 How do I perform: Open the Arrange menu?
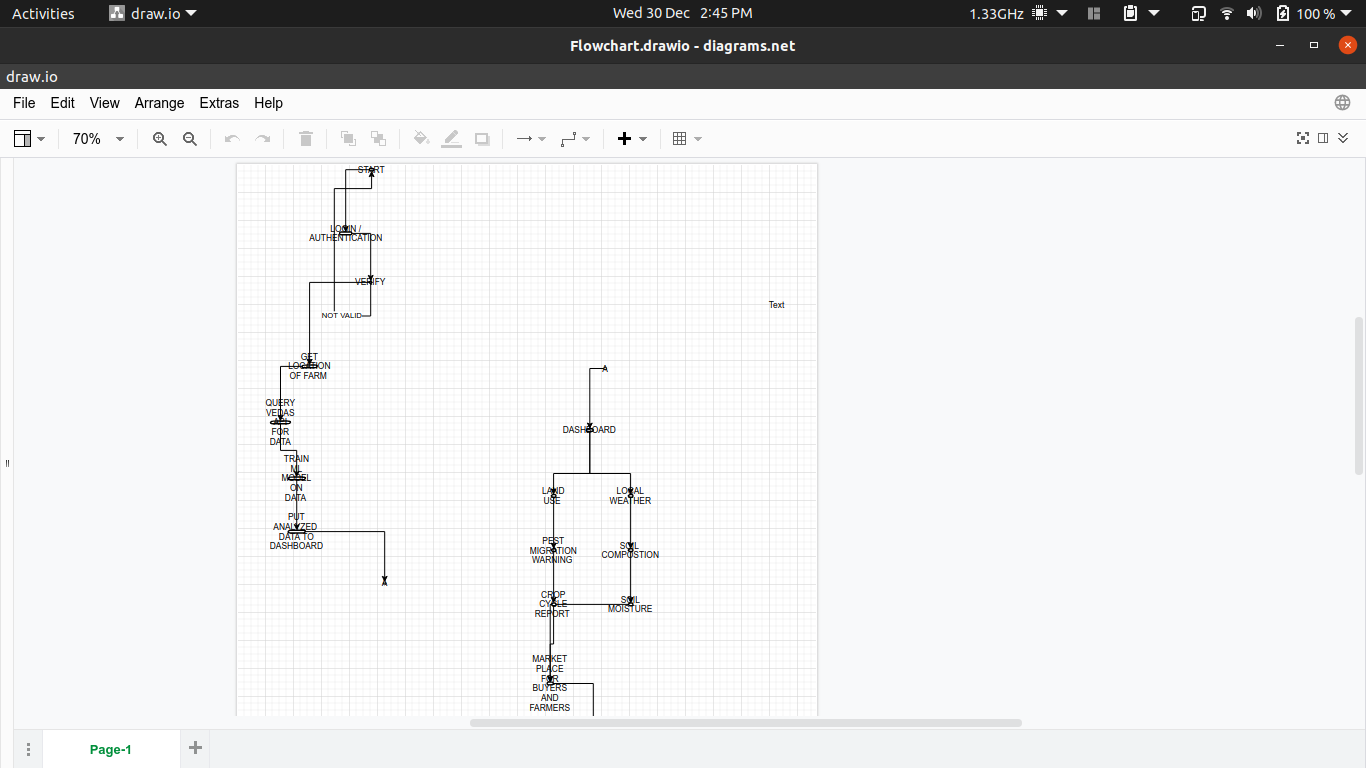click(x=159, y=103)
